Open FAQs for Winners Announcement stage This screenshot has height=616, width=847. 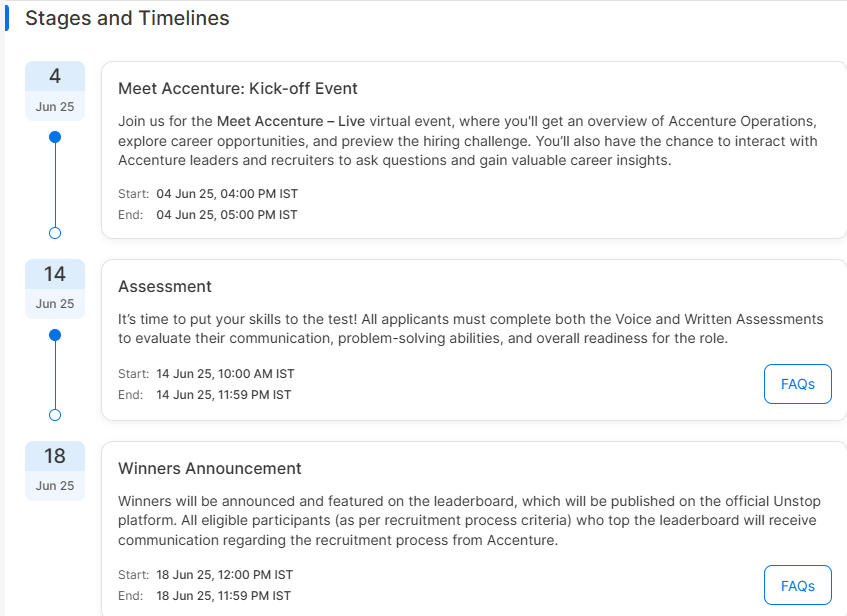click(x=797, y=586)
